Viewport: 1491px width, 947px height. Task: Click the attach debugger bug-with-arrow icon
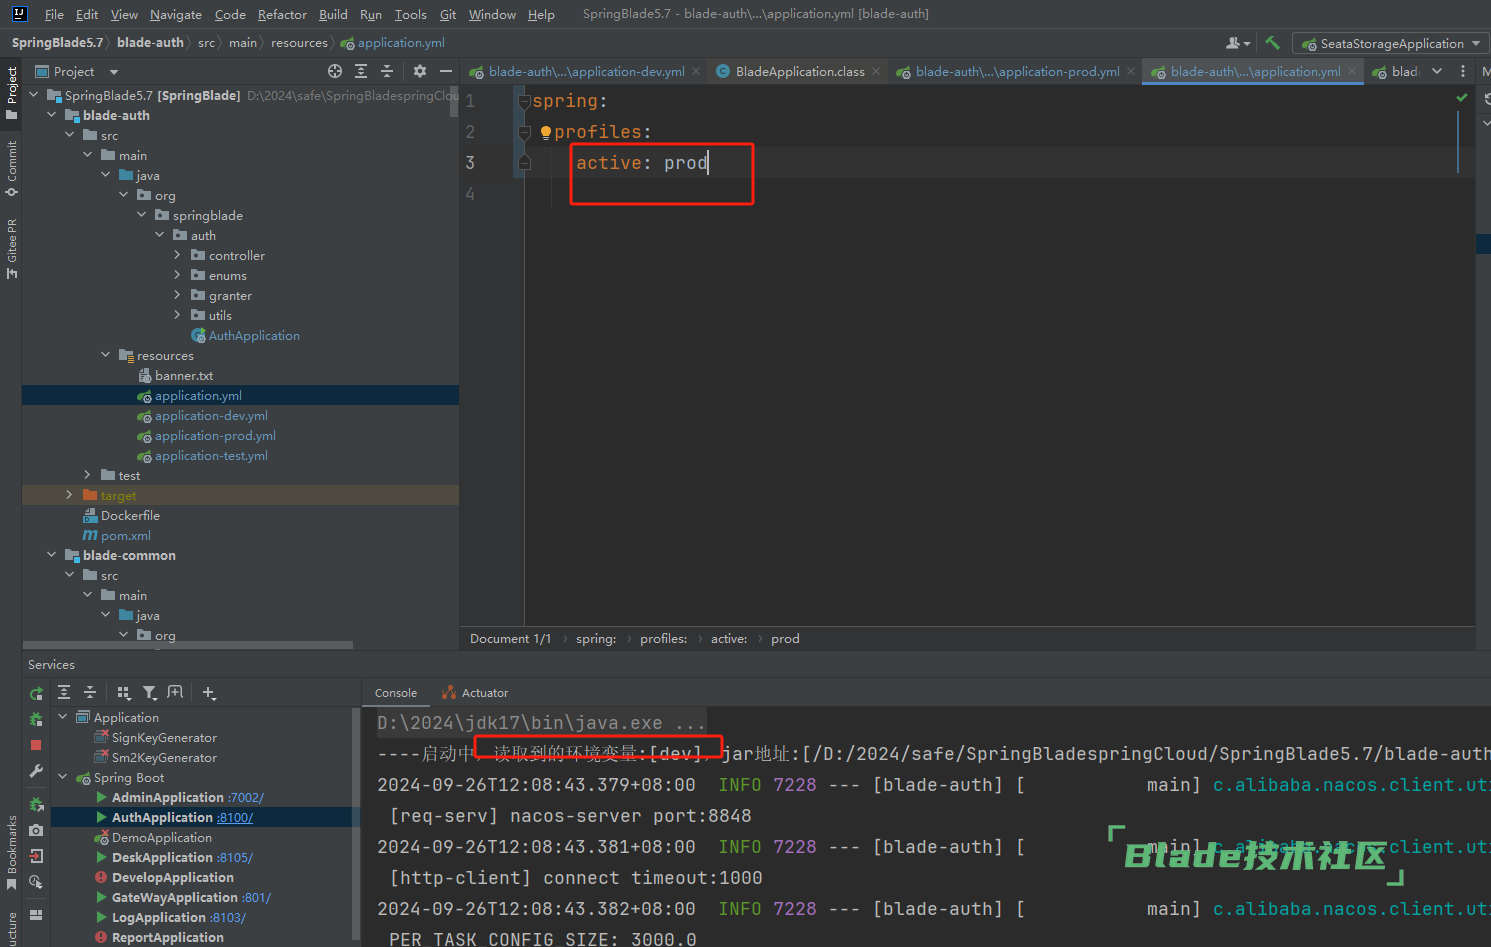(x=36, y=804)
